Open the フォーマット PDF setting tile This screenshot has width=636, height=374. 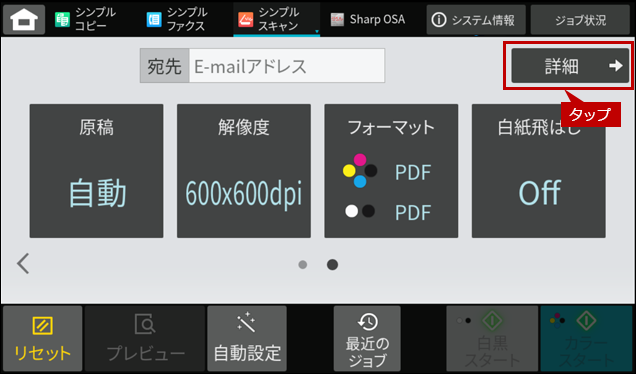[391, 171]
